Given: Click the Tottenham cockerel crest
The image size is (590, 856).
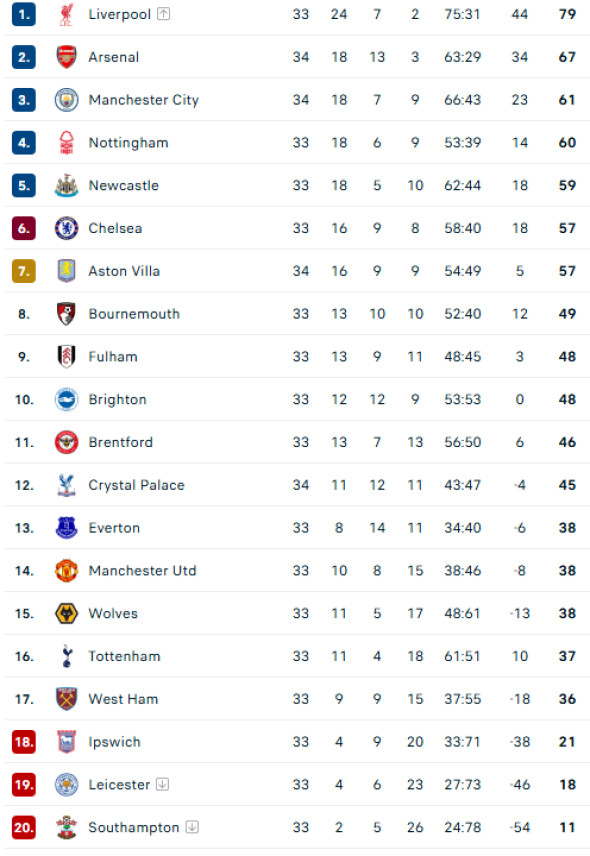Looking at the screenshot, I should coord(67,656).
